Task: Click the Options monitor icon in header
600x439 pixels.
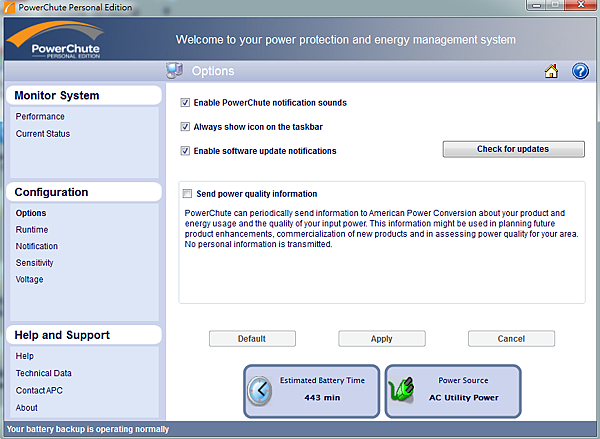Action: tap(174, 70)
